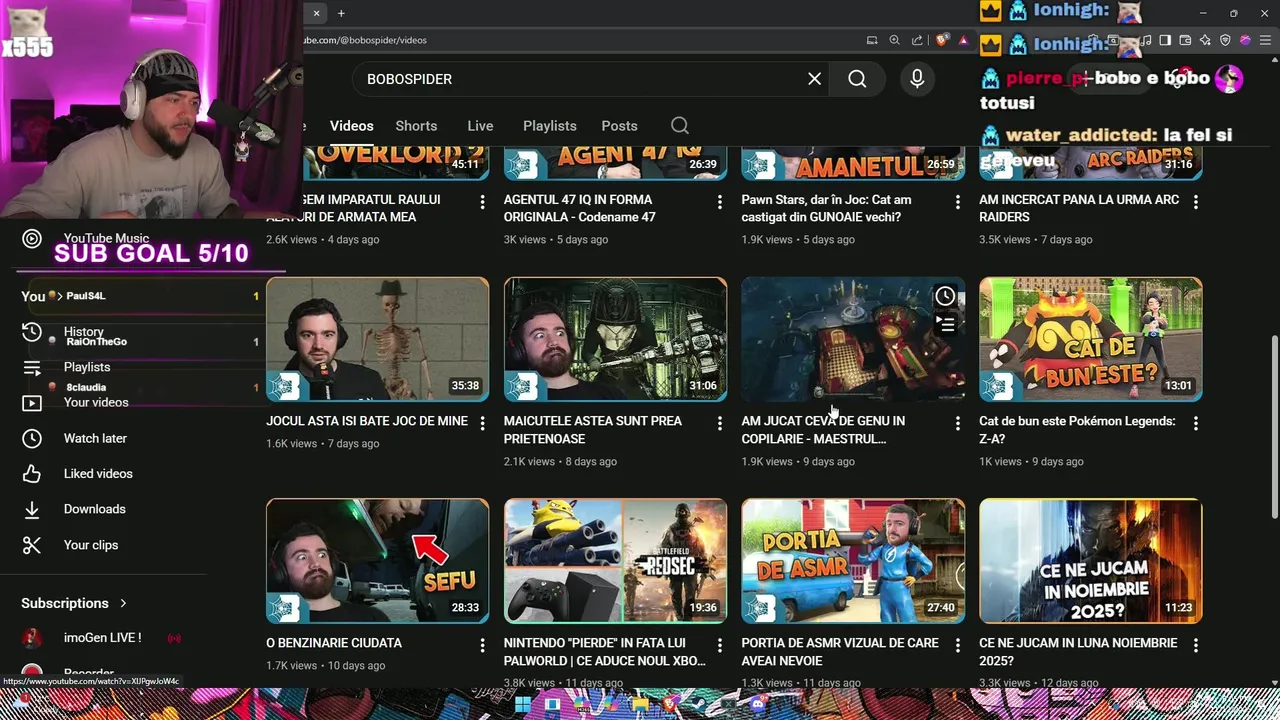
Task: Click the skeleton thumbnail with 35:38 duration
Action: (x=377, y=339)
